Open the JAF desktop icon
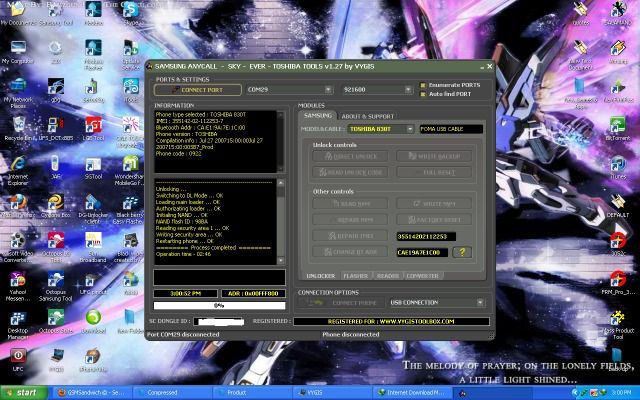The height and width of the screenshot is (400, 640). coord(56,167)
